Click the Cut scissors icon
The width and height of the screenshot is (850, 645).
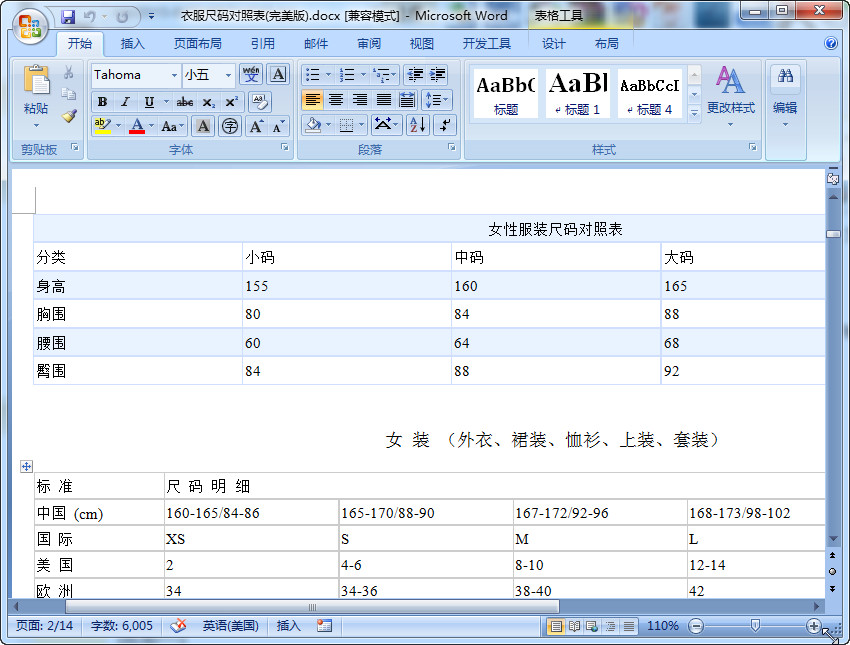click(x=69, y=73)
